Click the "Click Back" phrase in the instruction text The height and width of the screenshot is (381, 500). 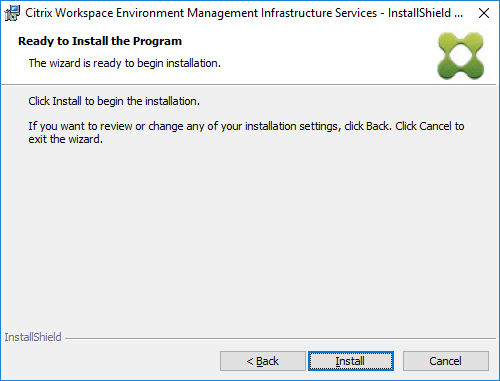coord(367,126)
